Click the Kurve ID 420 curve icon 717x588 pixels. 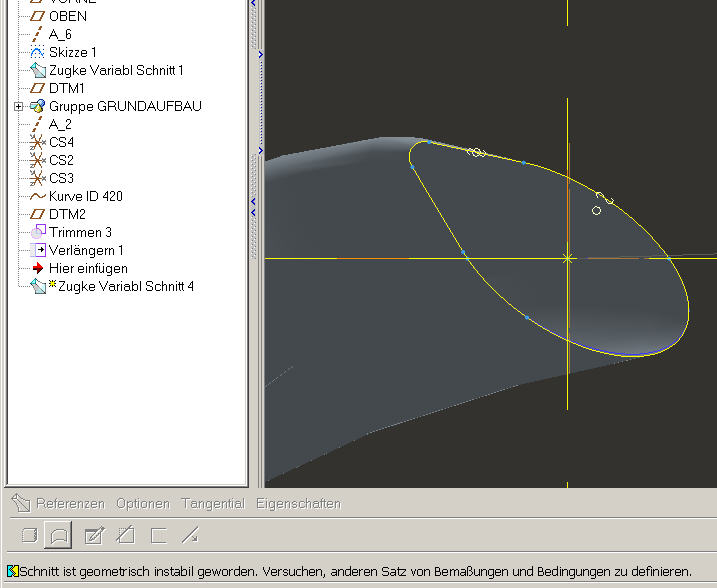[x=37, y=196]
